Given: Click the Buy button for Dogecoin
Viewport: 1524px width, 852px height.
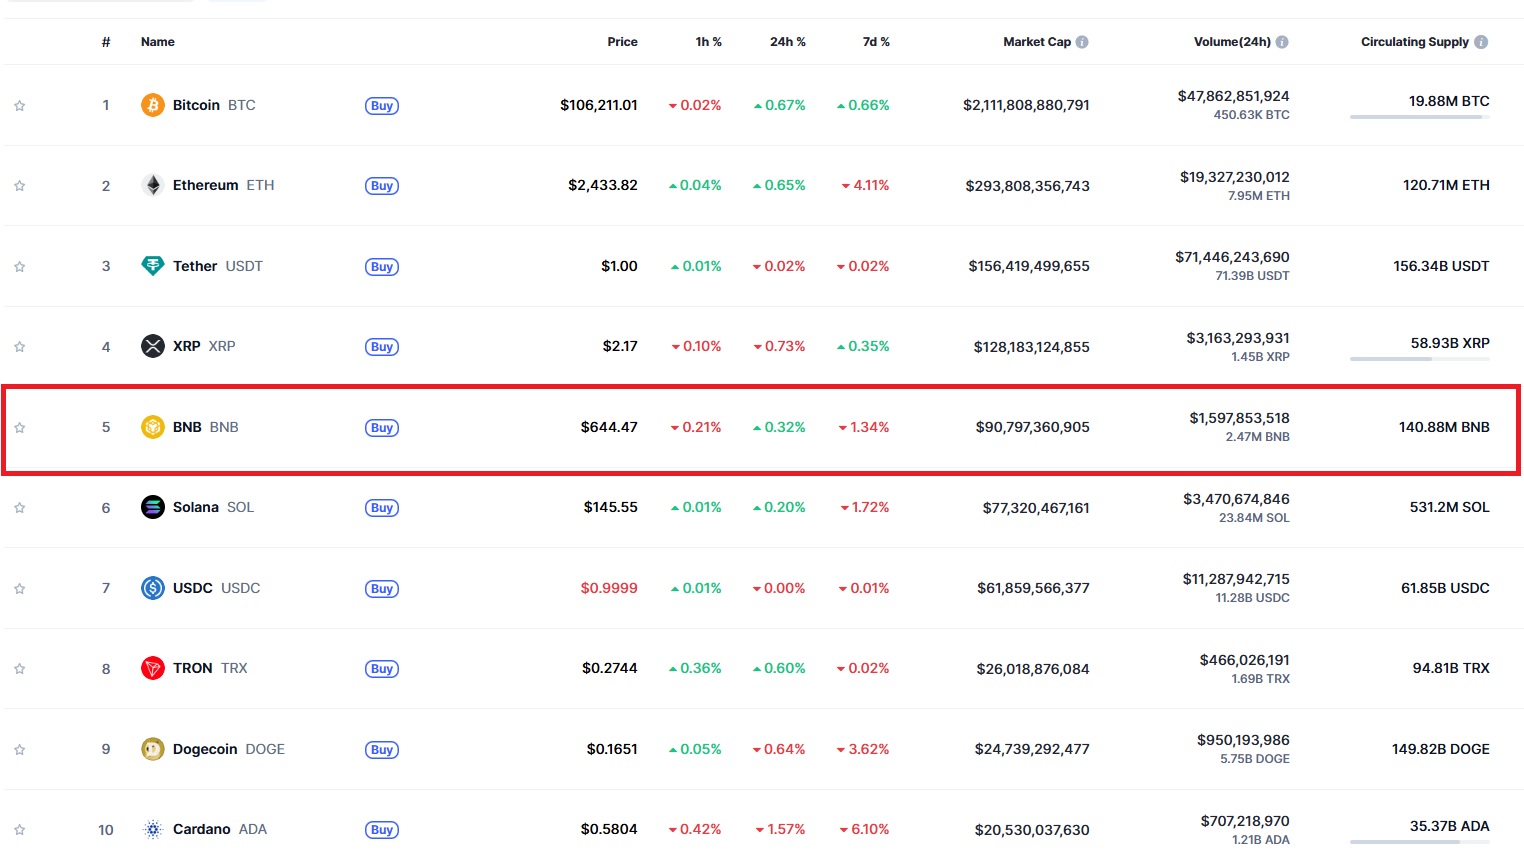Looking at the screenshot, I should pos(382,749).
